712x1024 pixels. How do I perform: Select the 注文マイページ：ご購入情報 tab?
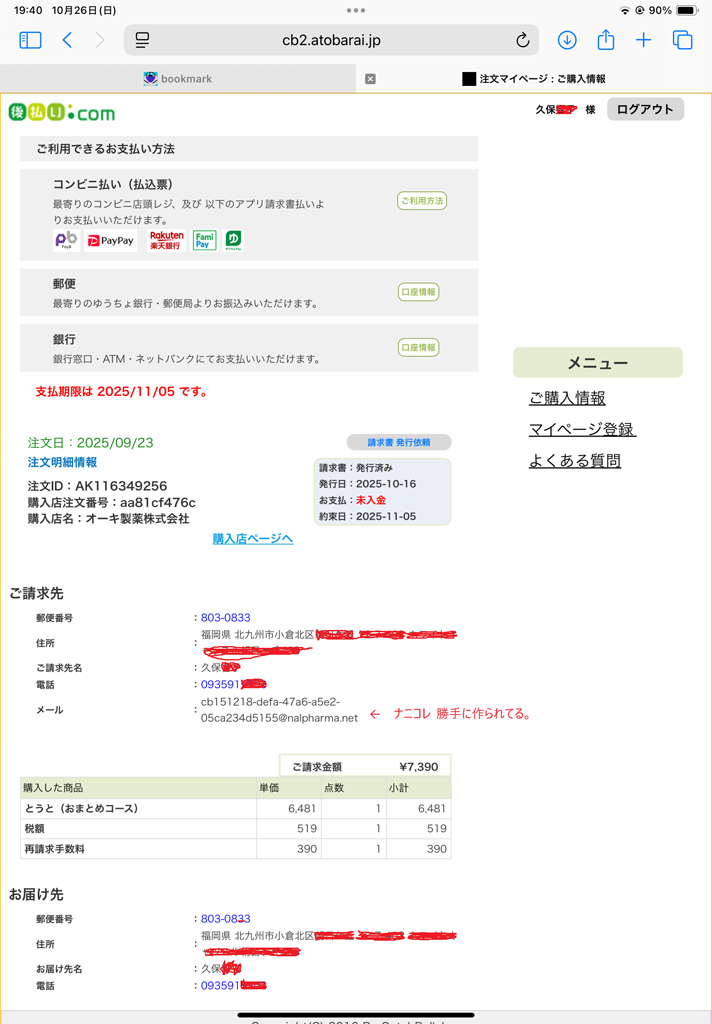(534, 78)
